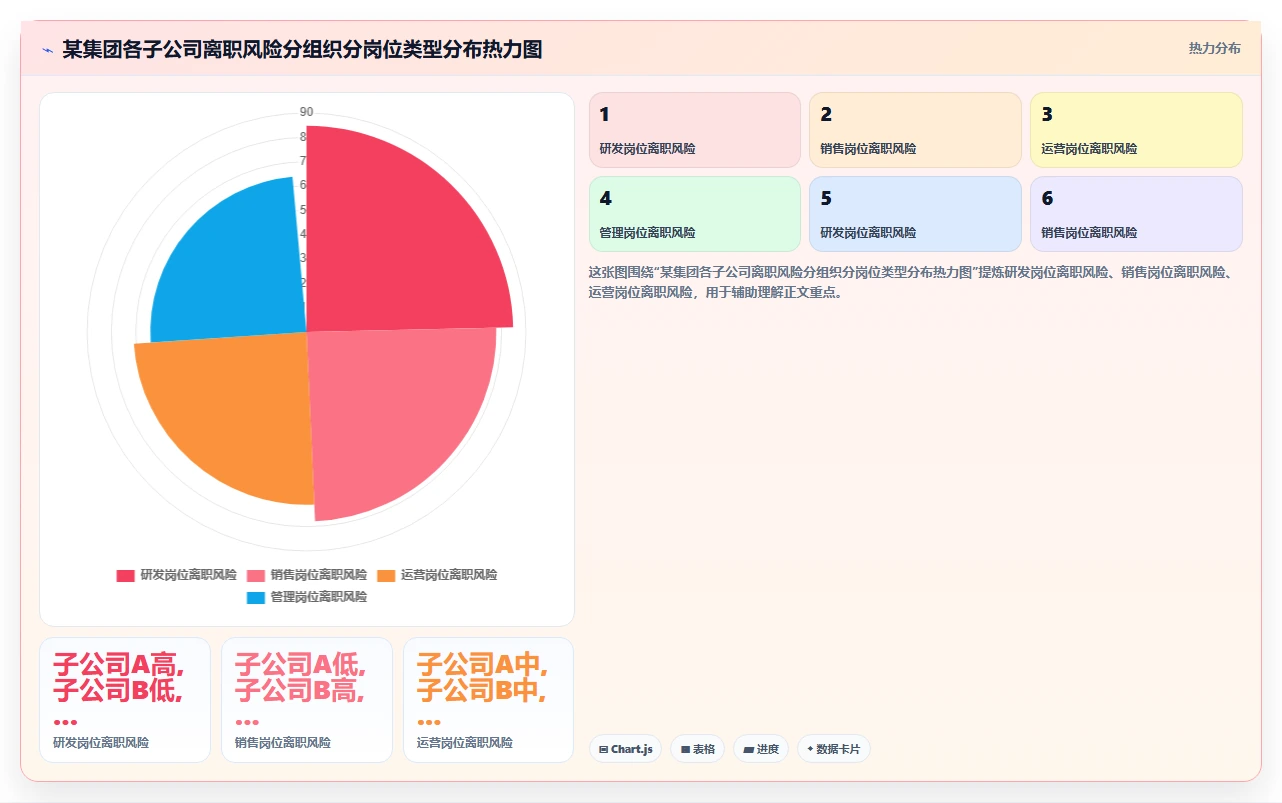This screenshot has height=803, width=1282.
Task: Click the 数据卡片 chip
Action: click(x=834, y=749)
